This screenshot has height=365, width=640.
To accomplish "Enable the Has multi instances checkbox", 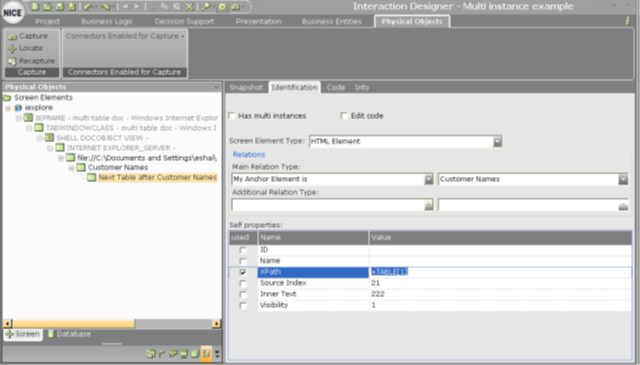I will coord(232,116).
